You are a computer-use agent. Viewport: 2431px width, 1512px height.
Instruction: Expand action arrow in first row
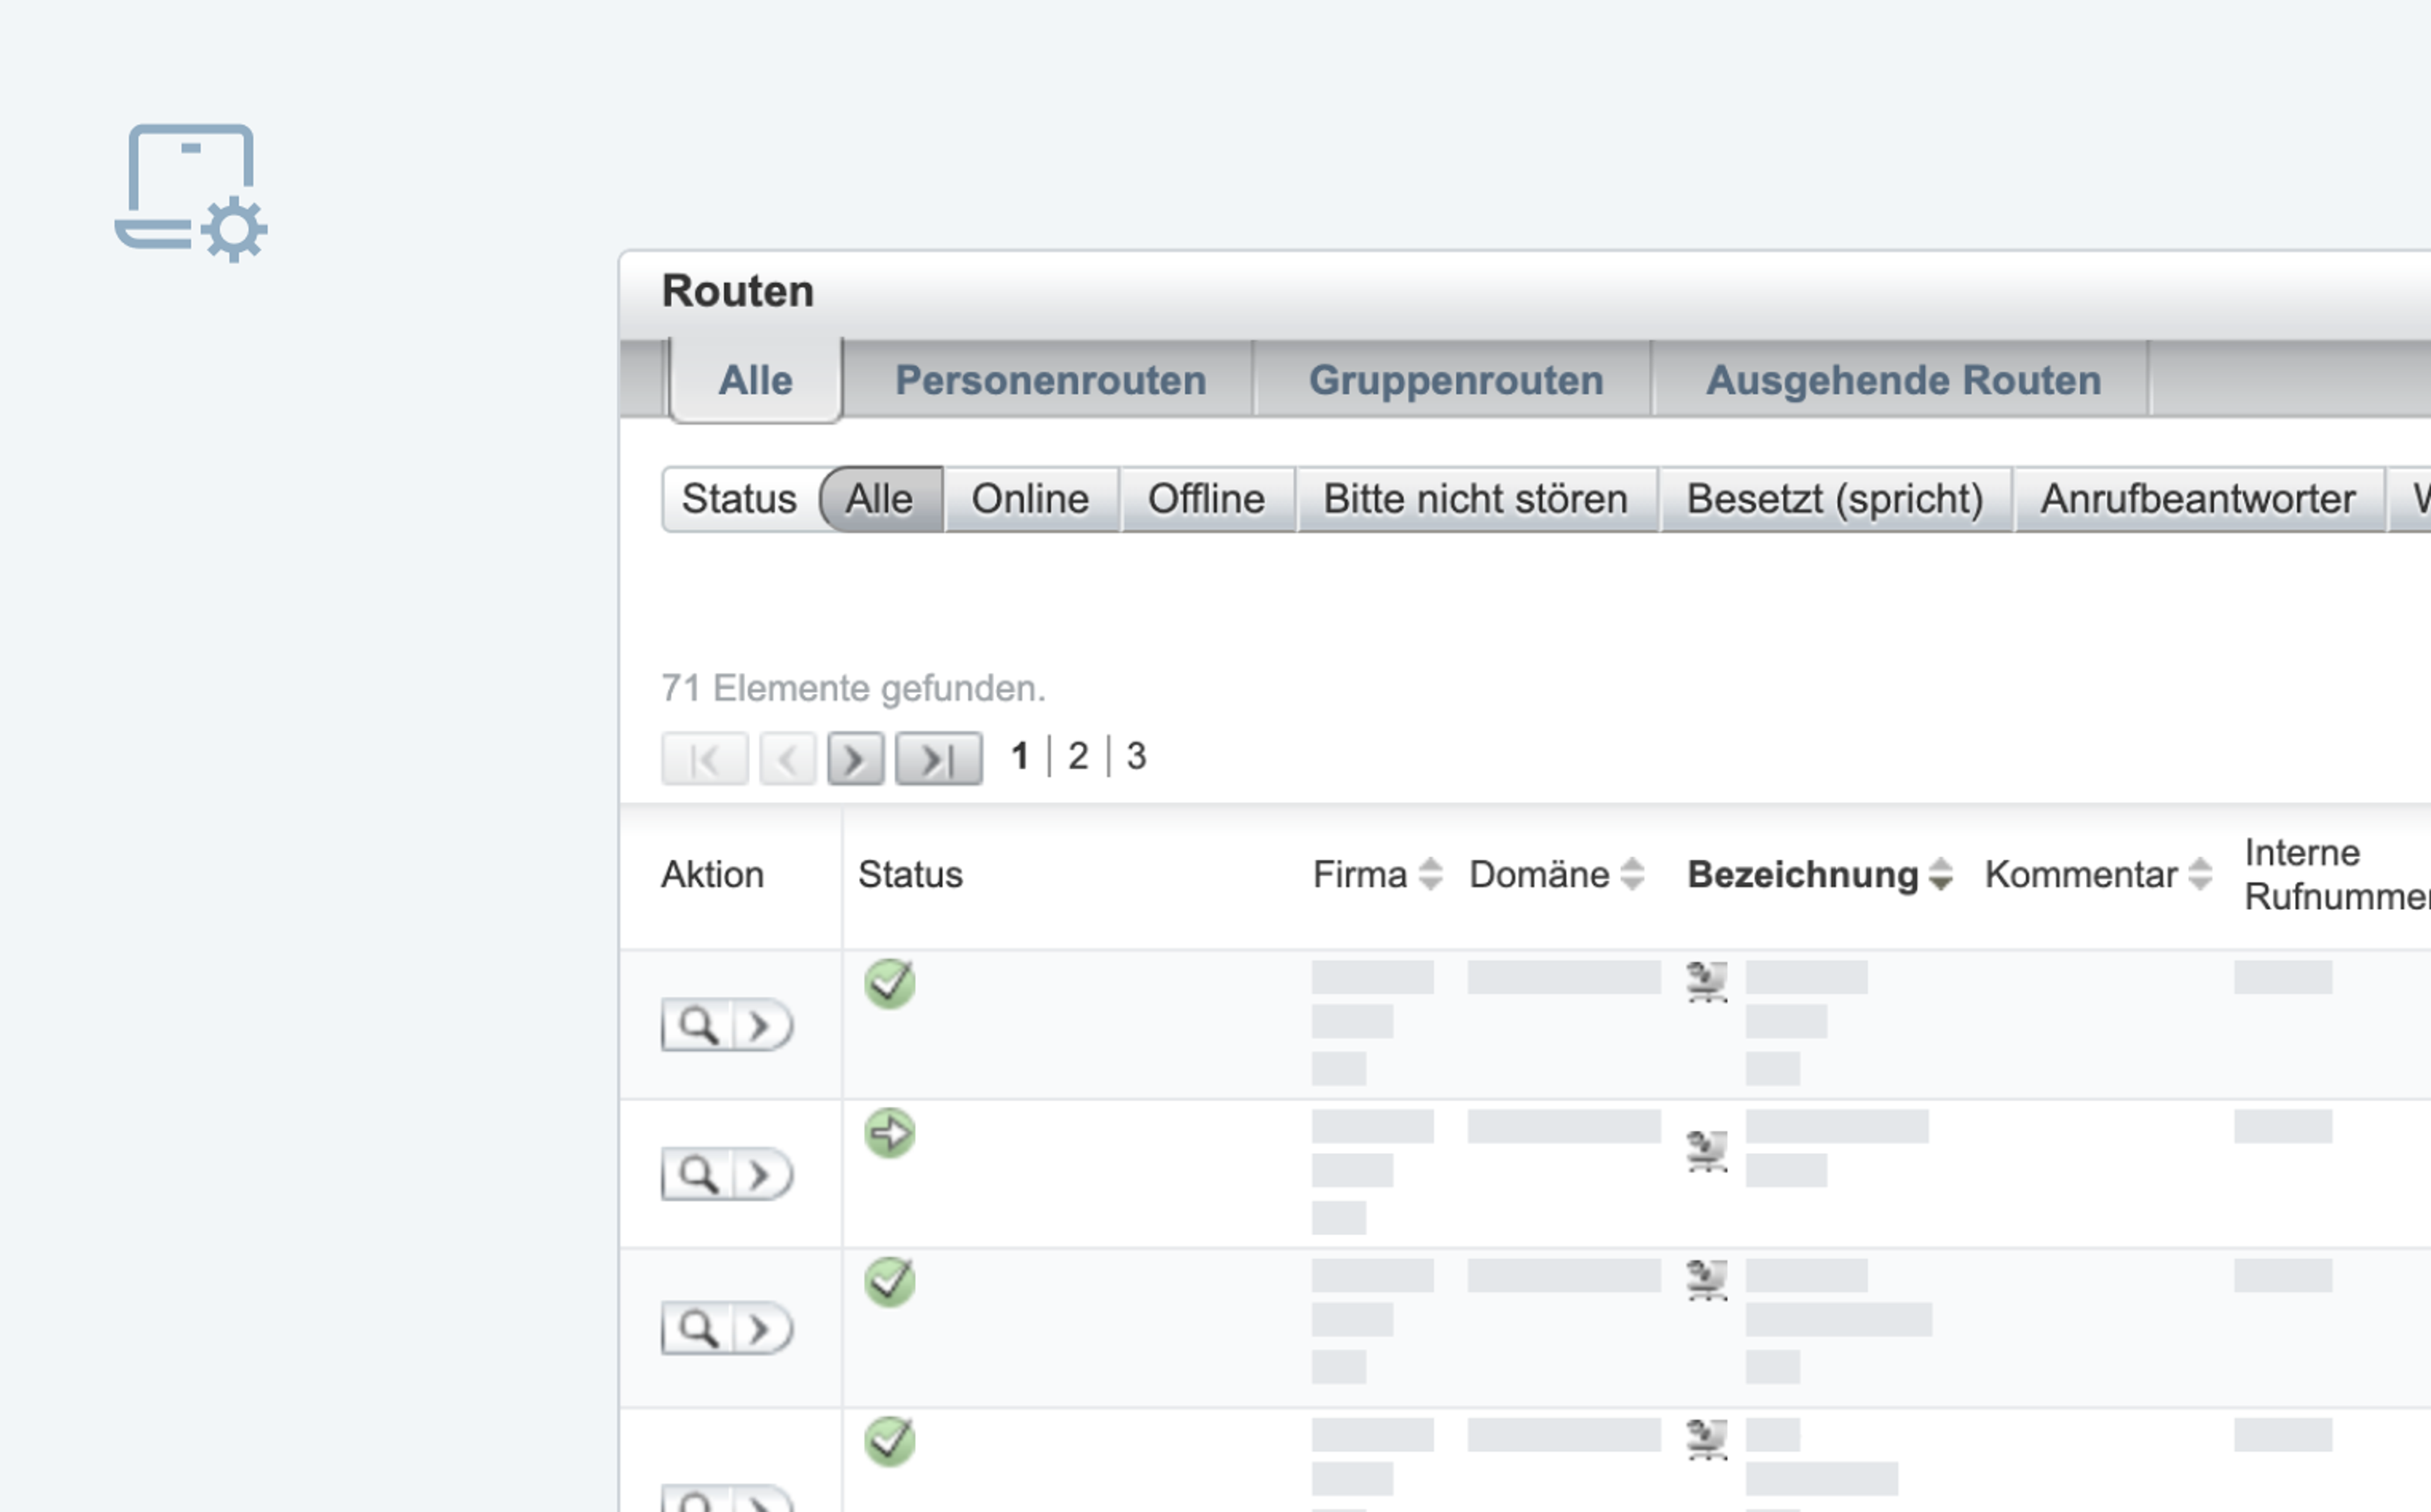point(761,1025)
